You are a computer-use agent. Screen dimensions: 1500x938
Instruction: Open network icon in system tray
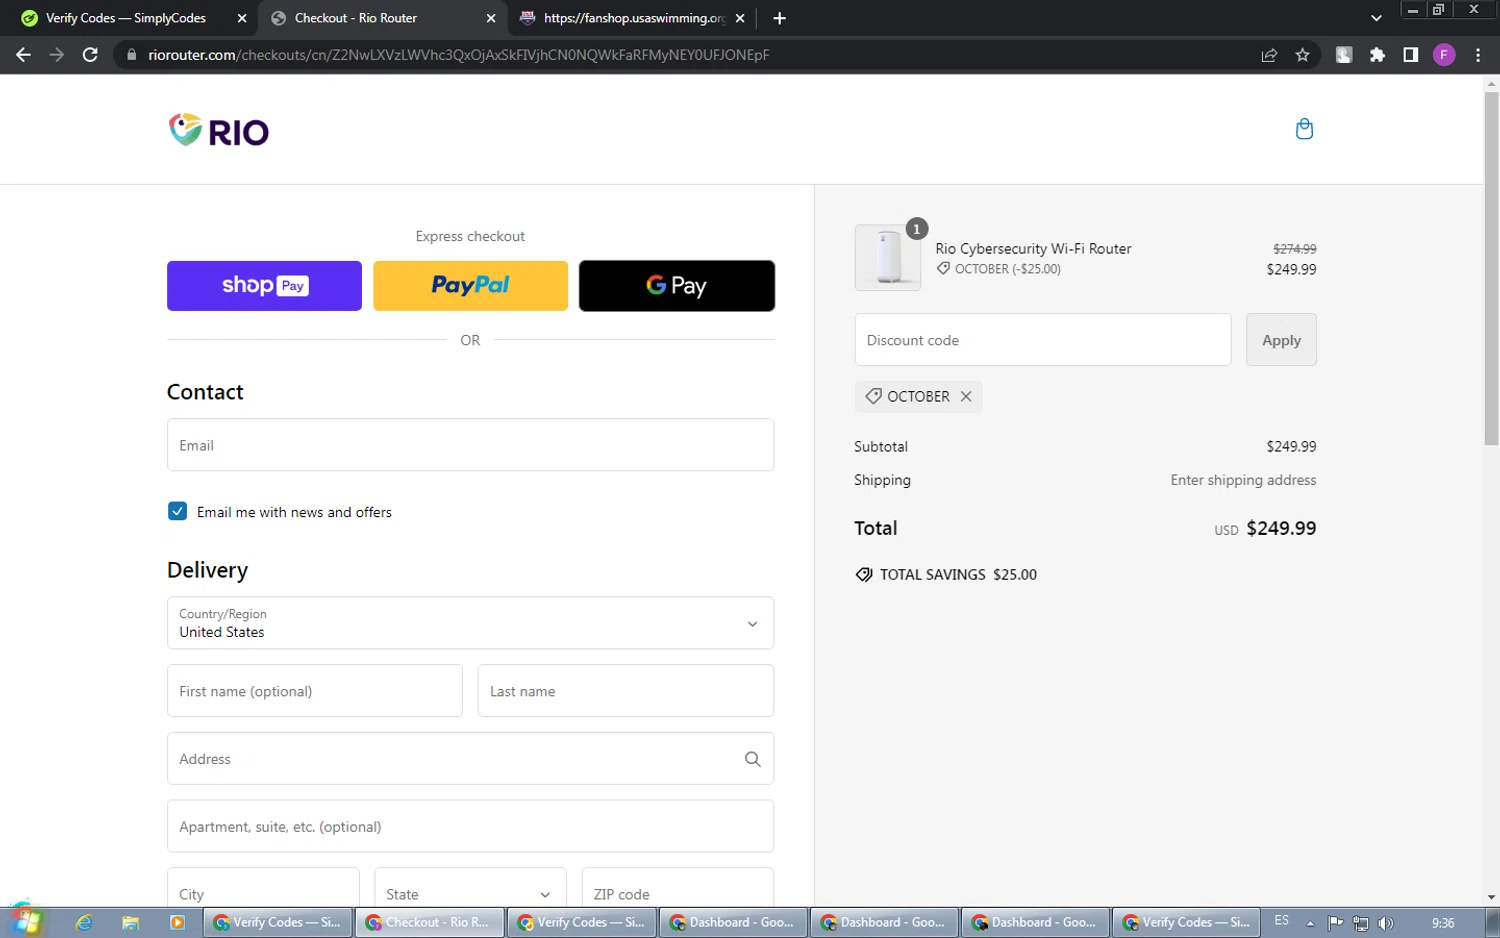point(1360,923)
